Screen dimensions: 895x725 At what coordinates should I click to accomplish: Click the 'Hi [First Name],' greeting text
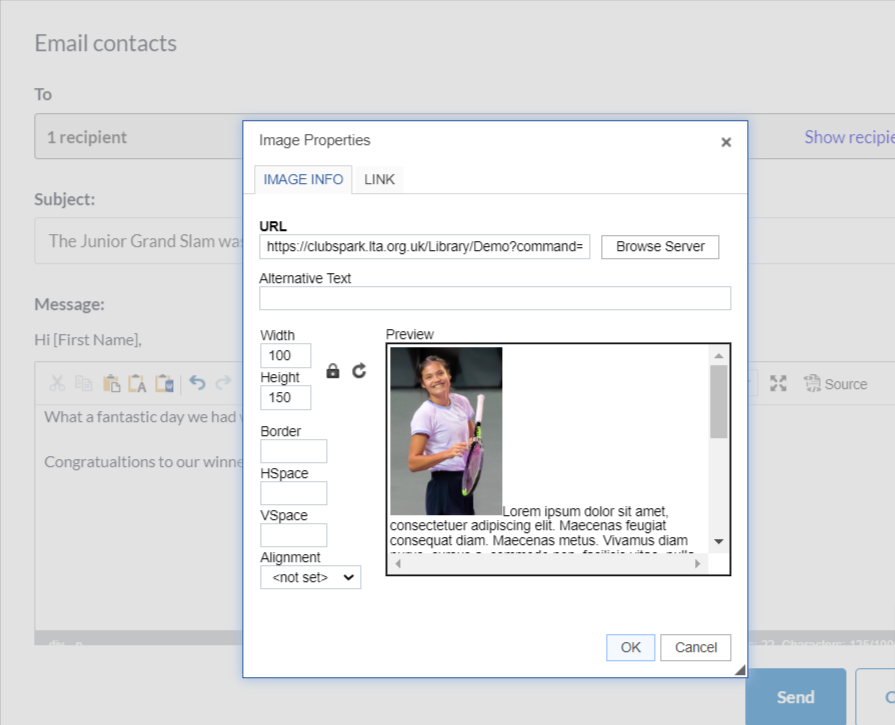[x=88, y=340]
